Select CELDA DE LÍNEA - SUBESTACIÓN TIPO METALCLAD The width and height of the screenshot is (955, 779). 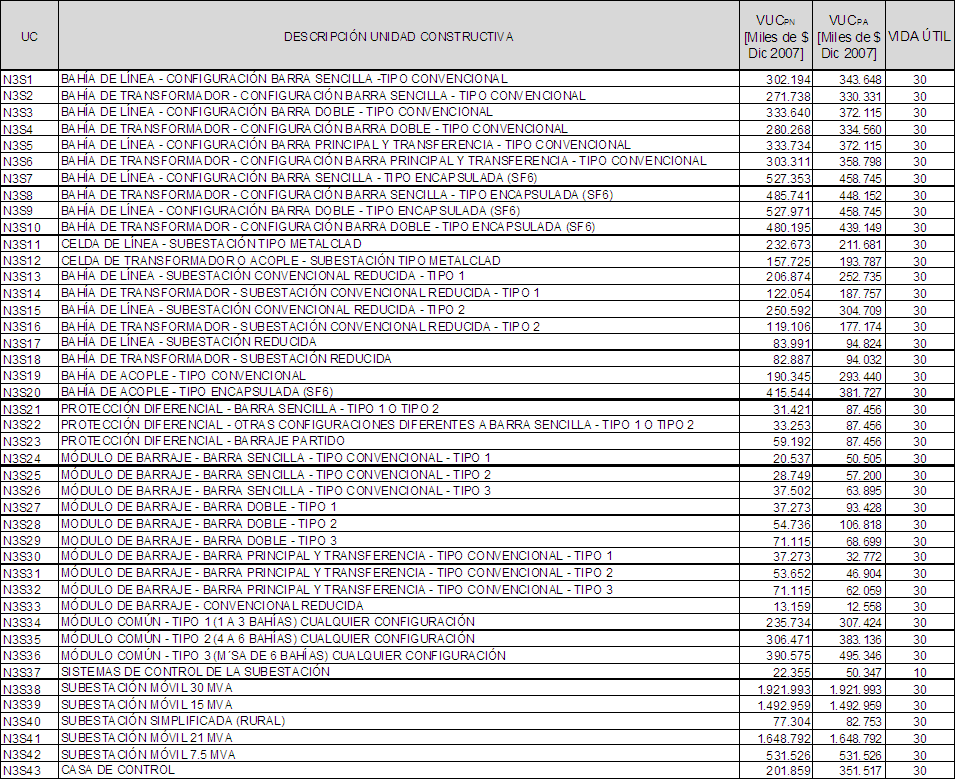click(x=211, y=244)
